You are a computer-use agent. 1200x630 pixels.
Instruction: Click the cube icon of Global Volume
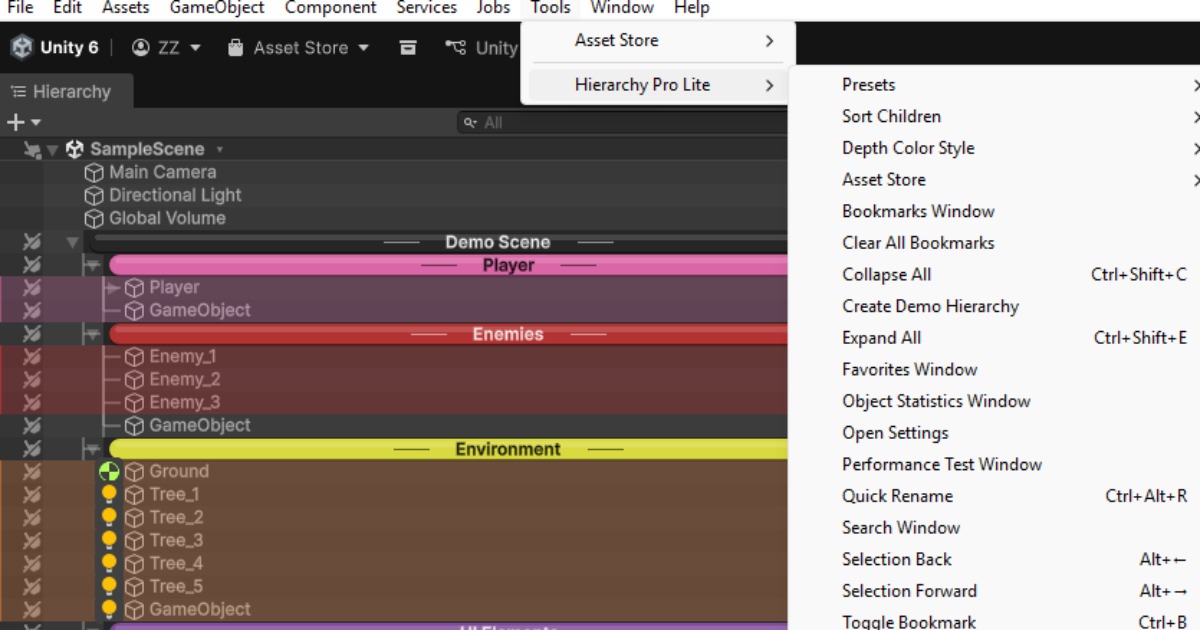click(x=94, y=218)
